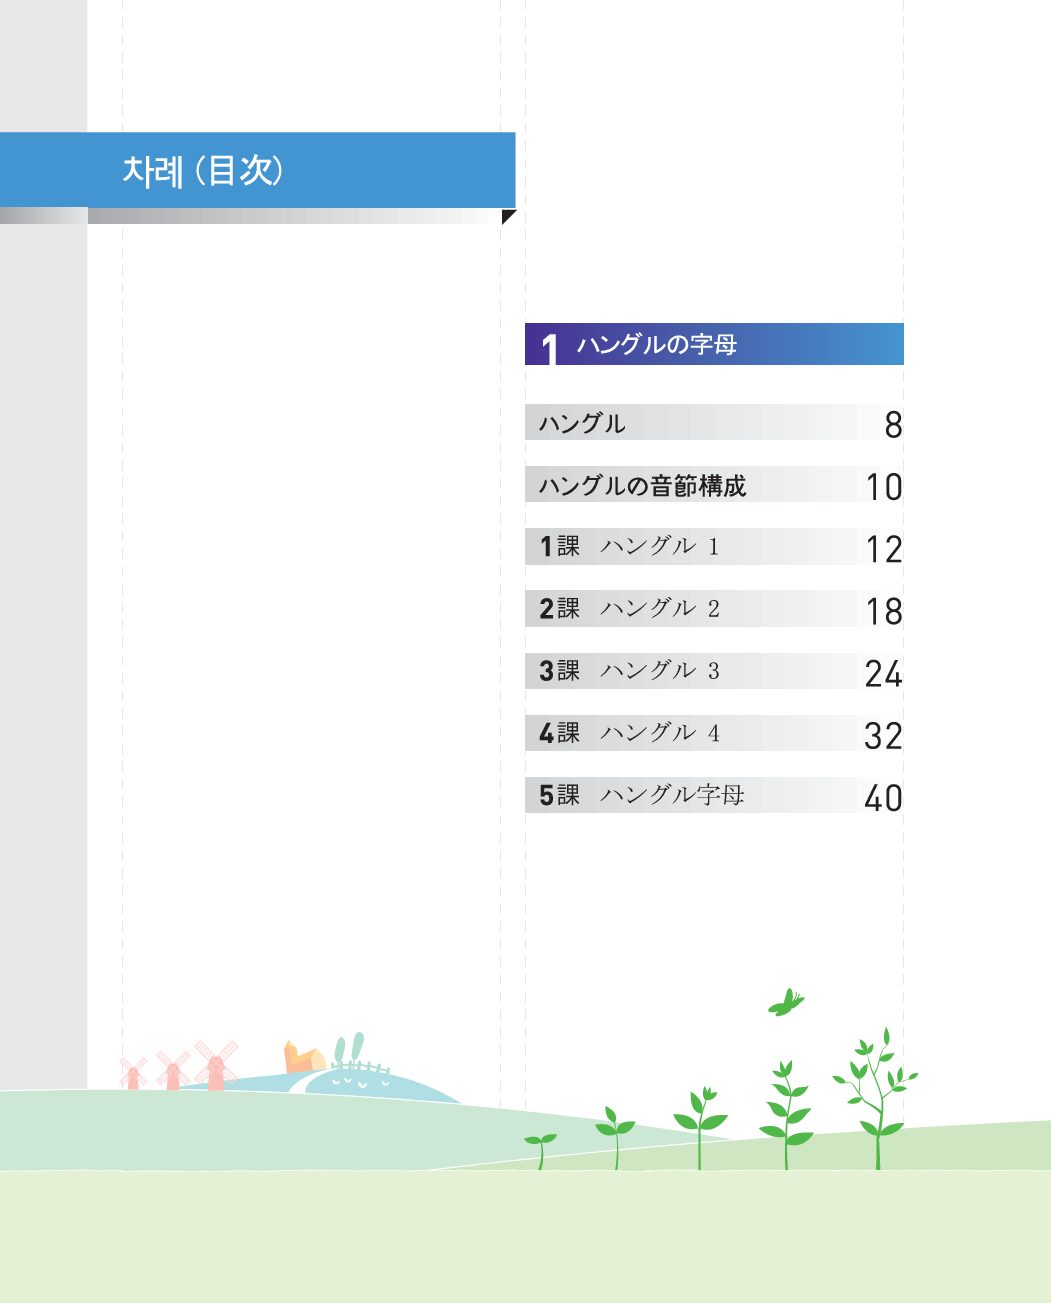Open the ハングルの音節構成 entry
1051x1303 pixels.
coord(642,486)
